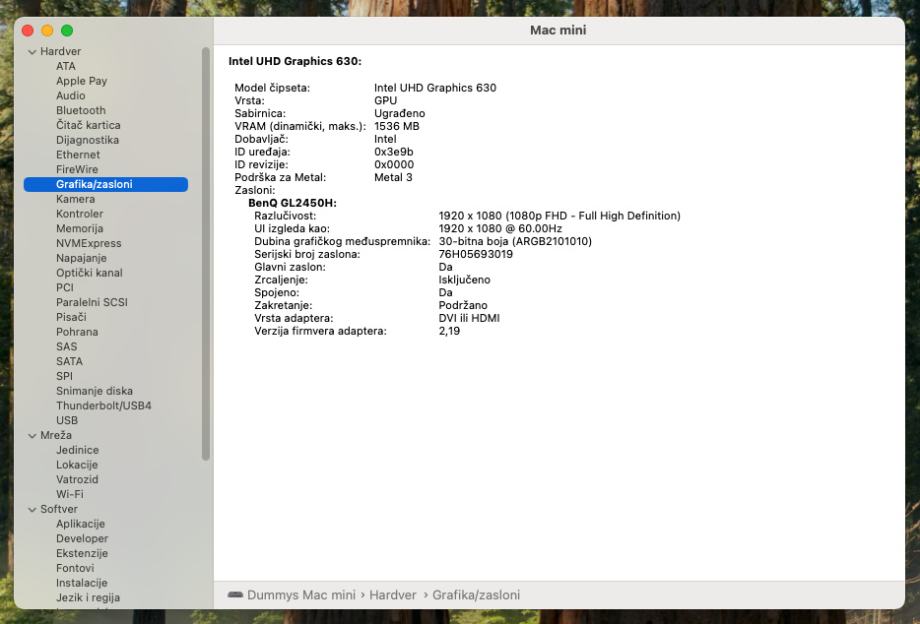Open the Ekstenzije entry

click(82, 553)
